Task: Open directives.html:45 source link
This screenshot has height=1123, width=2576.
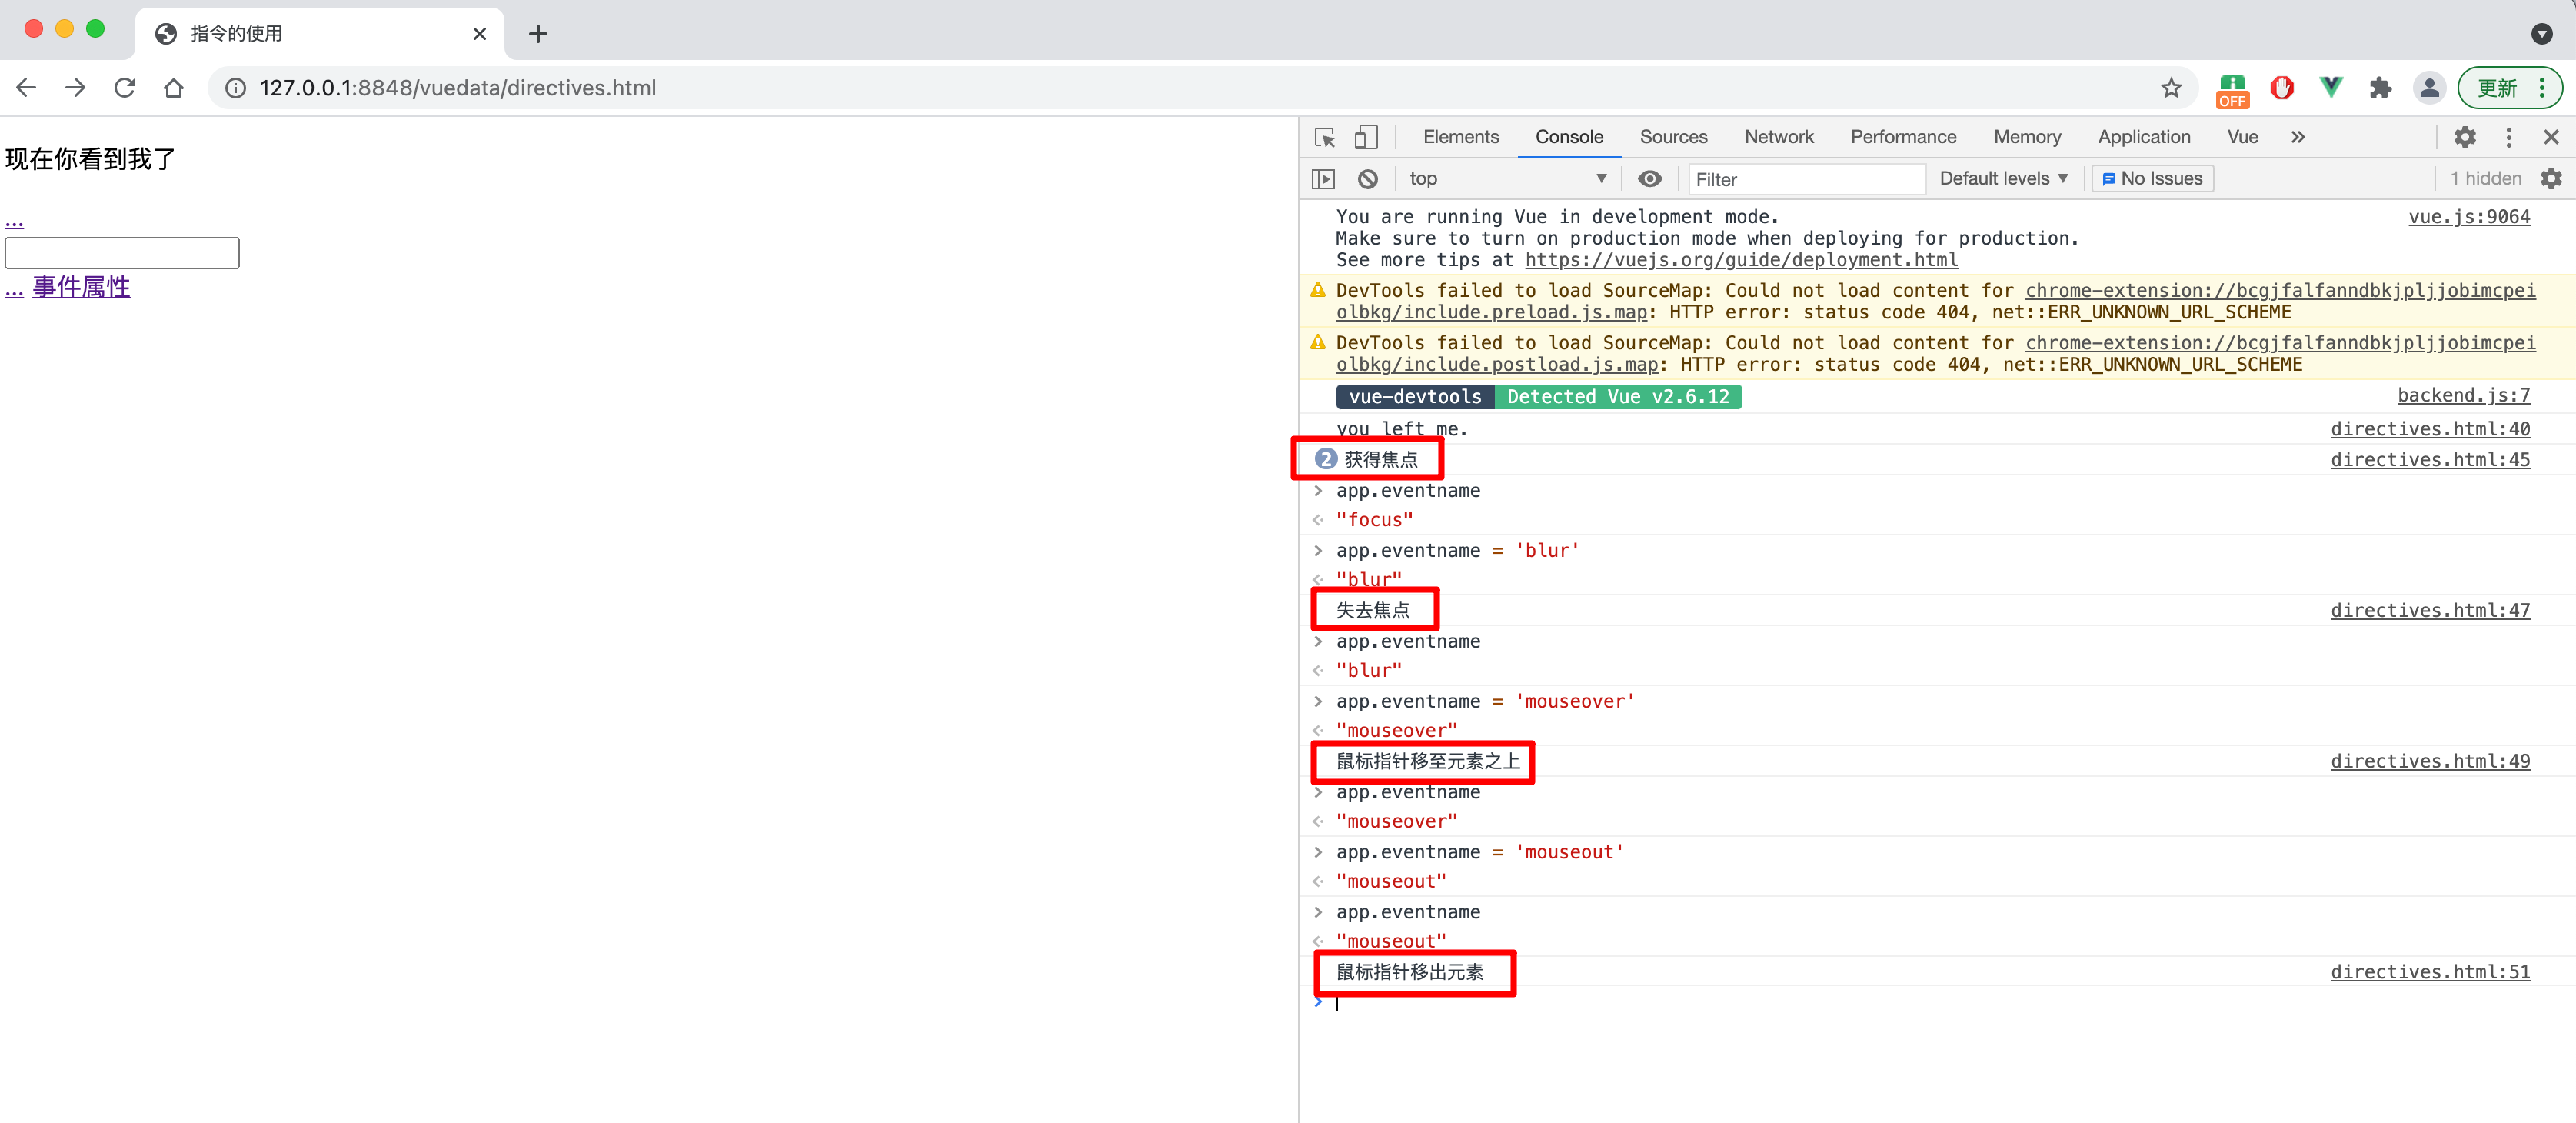Action: (x=2429, y=459)
